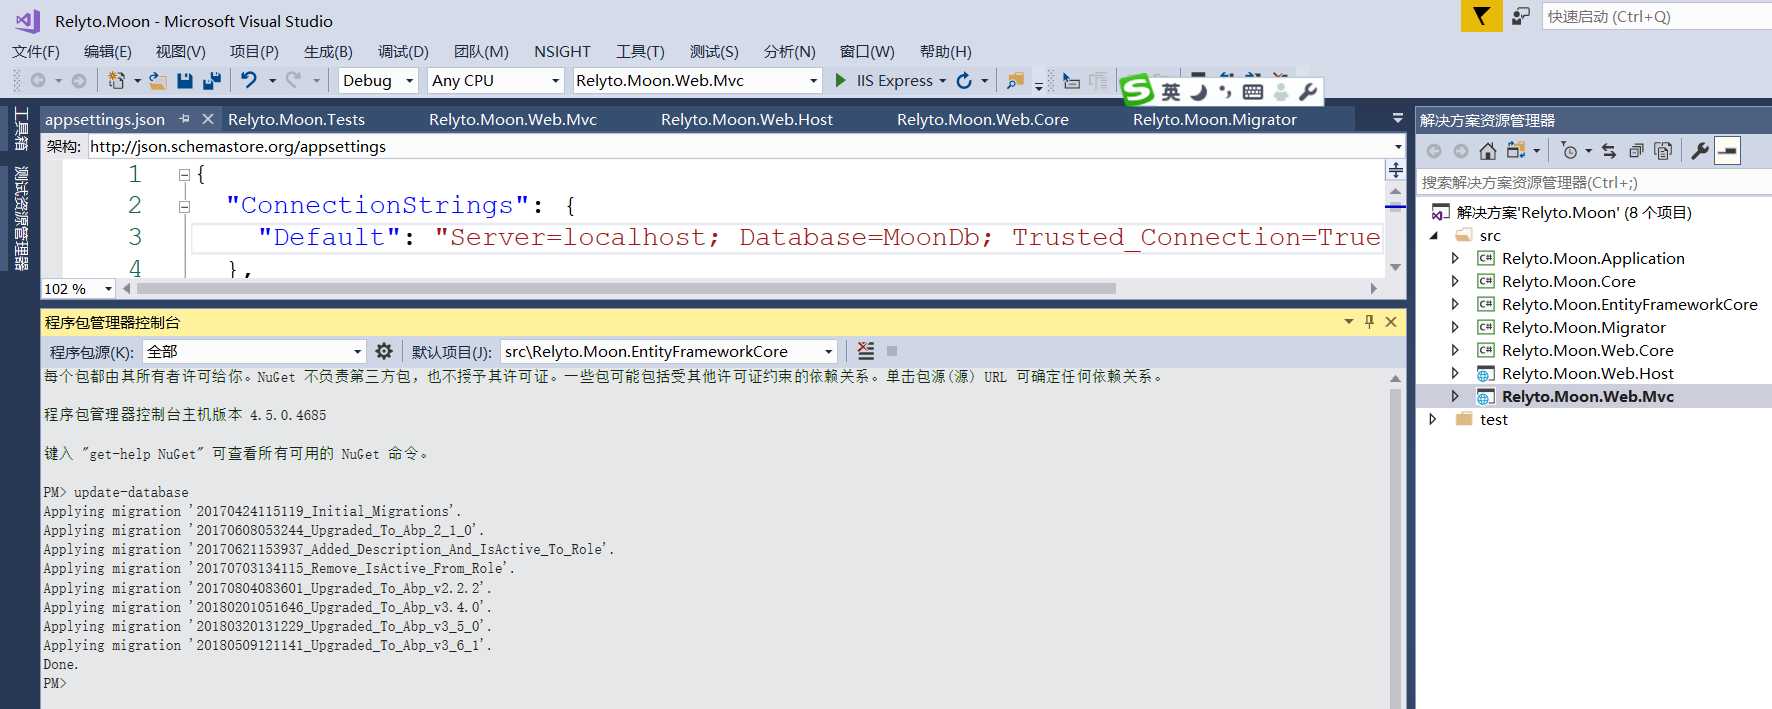The width and height of the screenshot is (1772, 709).
Task: Open Sogou settings wrench icon
Action: (1307, 92)
